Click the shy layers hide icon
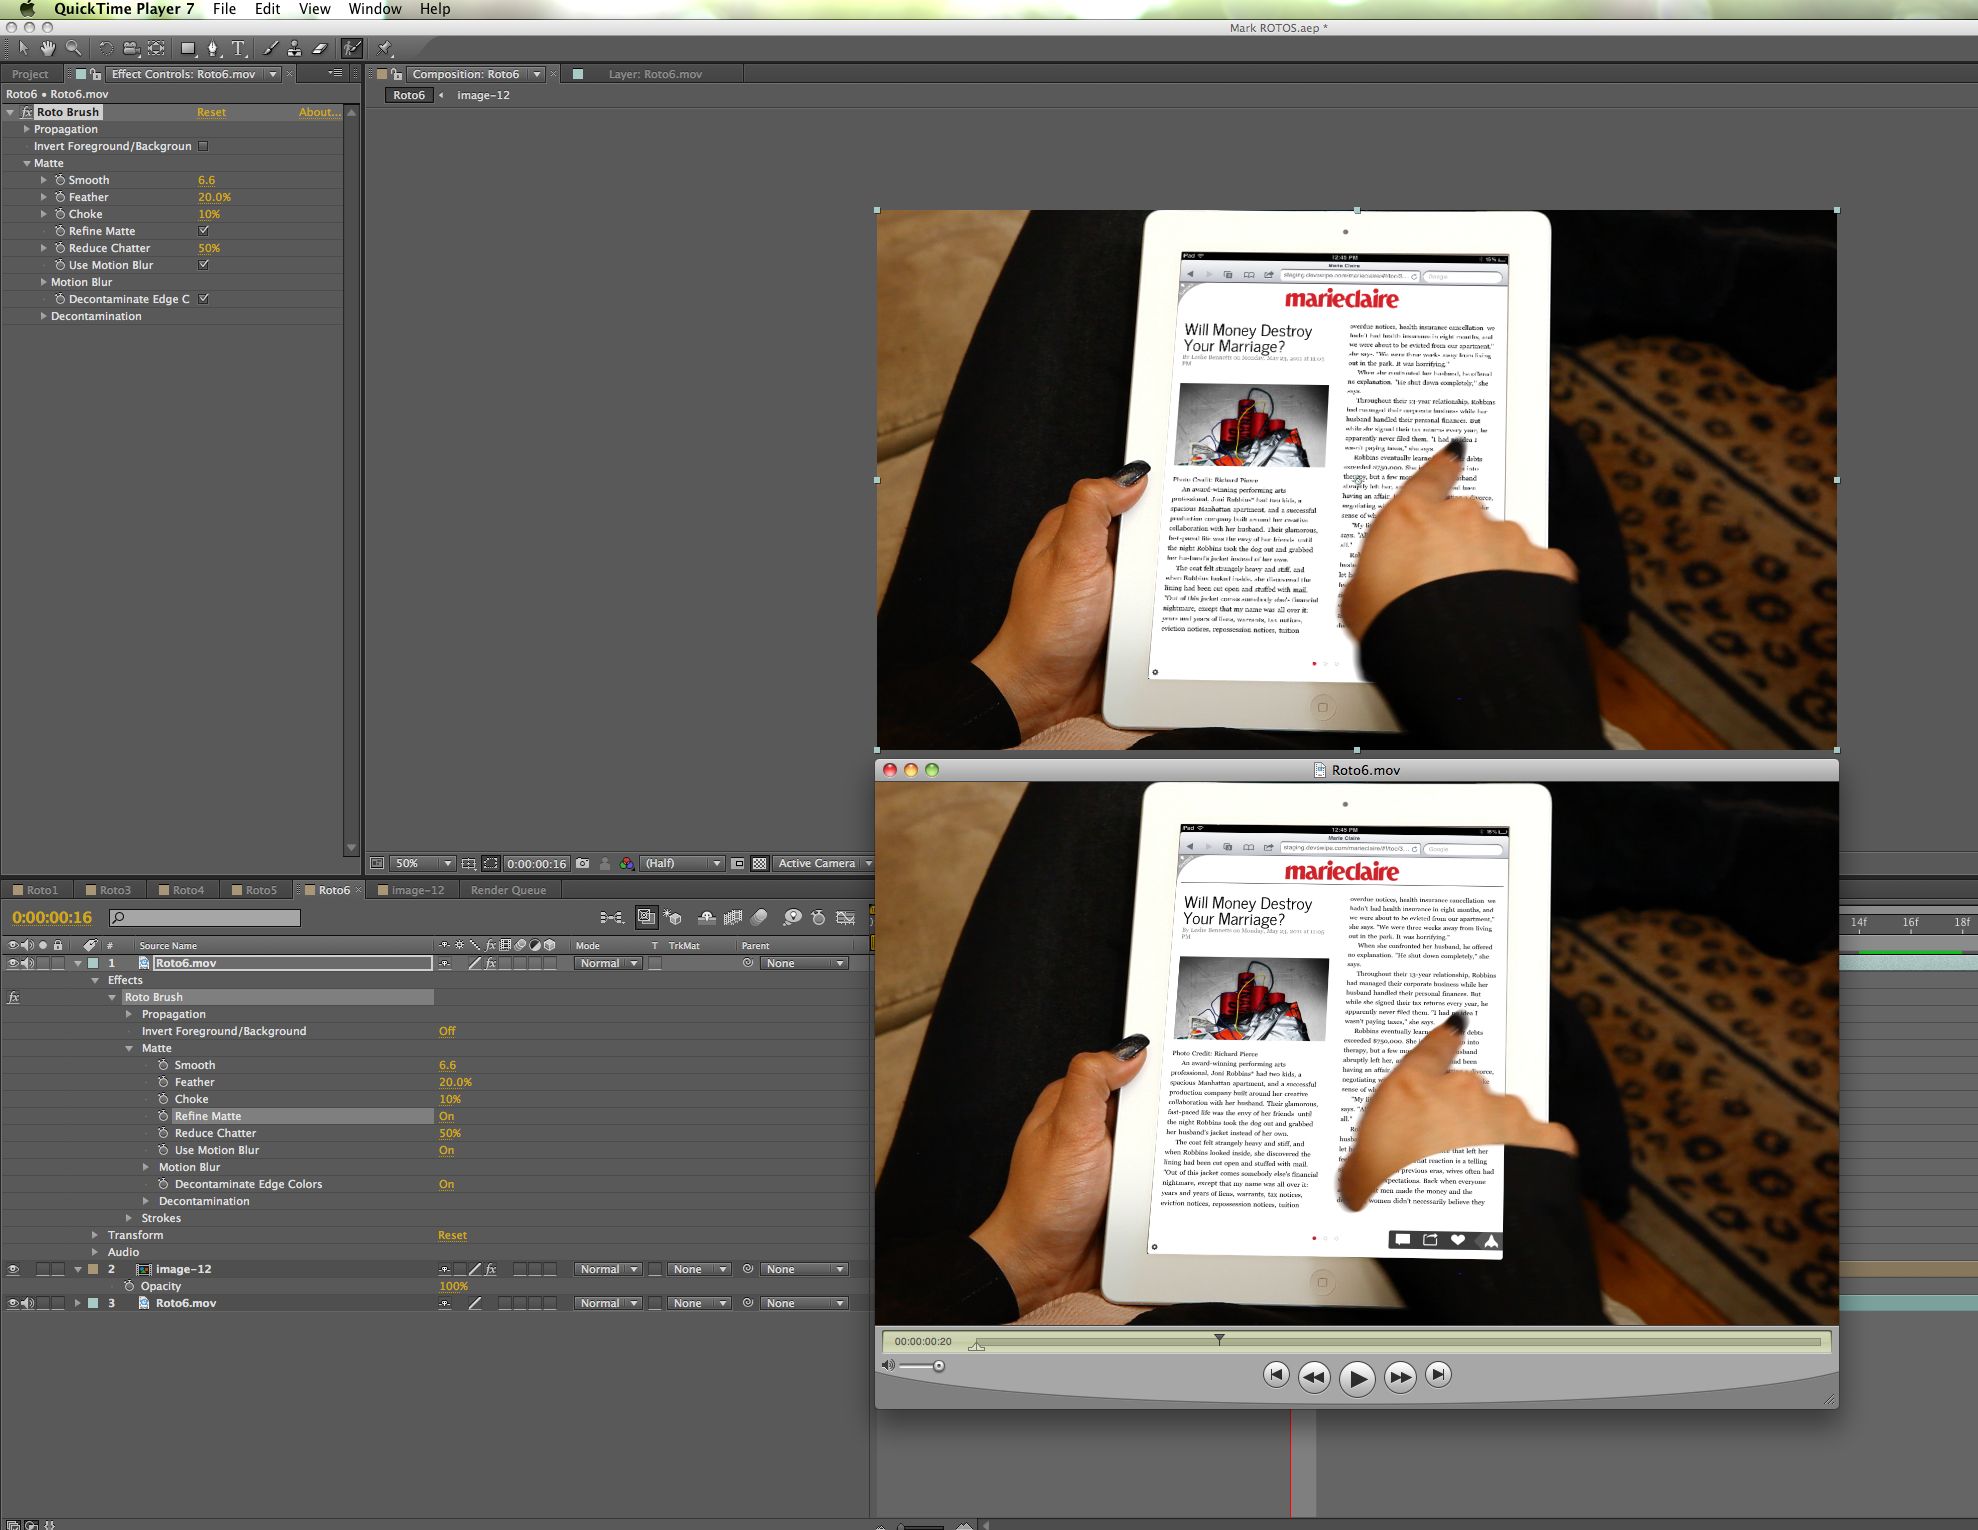This screenshot has height=1530, width=1978. pyautogui.click(x=706, y=917)
